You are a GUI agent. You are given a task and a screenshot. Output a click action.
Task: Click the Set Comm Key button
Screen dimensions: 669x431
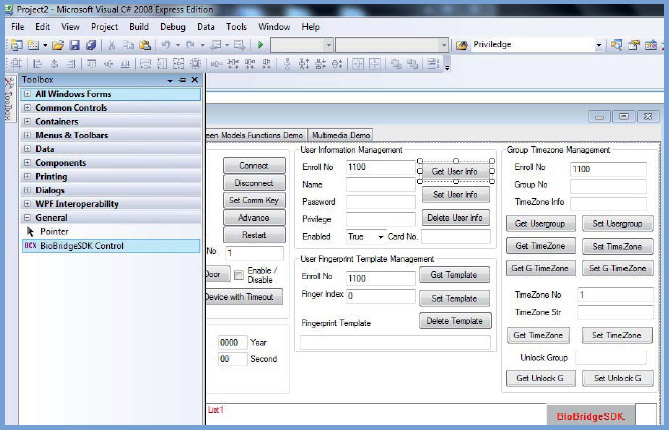pyautogui.click(x=254, y=200)
